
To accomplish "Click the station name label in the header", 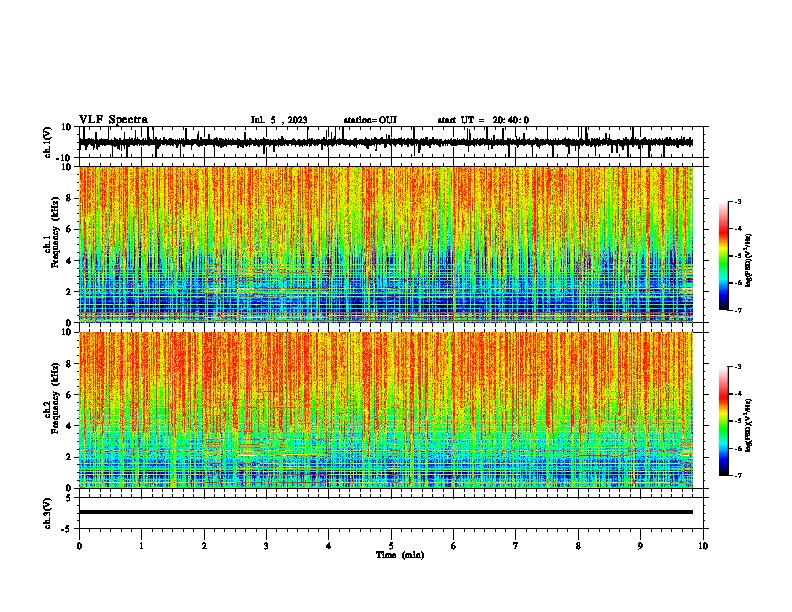I will tap(370, 120).
